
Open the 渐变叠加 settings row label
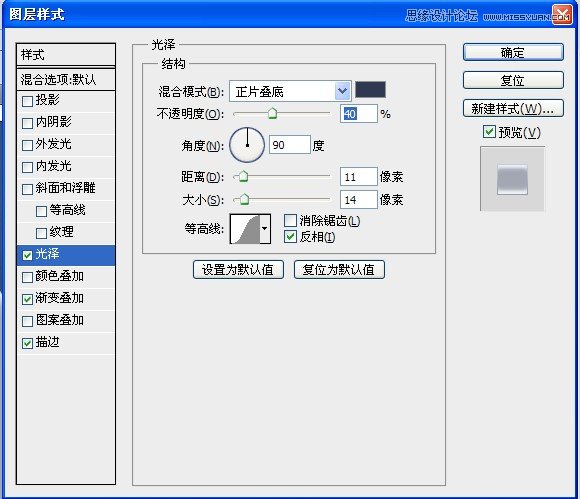(x=60, y=298)
